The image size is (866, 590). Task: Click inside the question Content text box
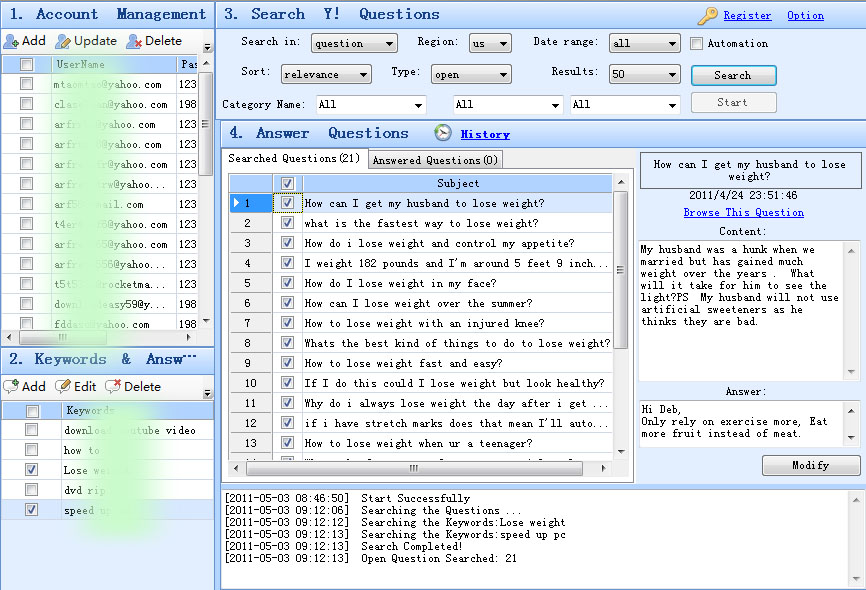pyautogui.click(x=743, y=310)
